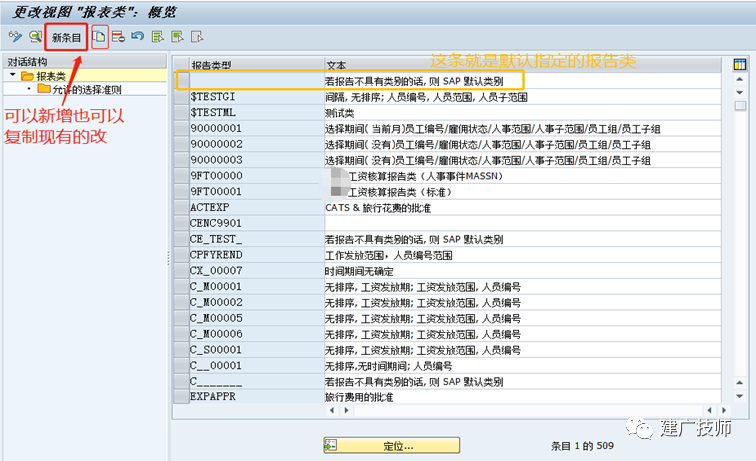Click the select-all rows toolbar icon

tap(158, 37)
